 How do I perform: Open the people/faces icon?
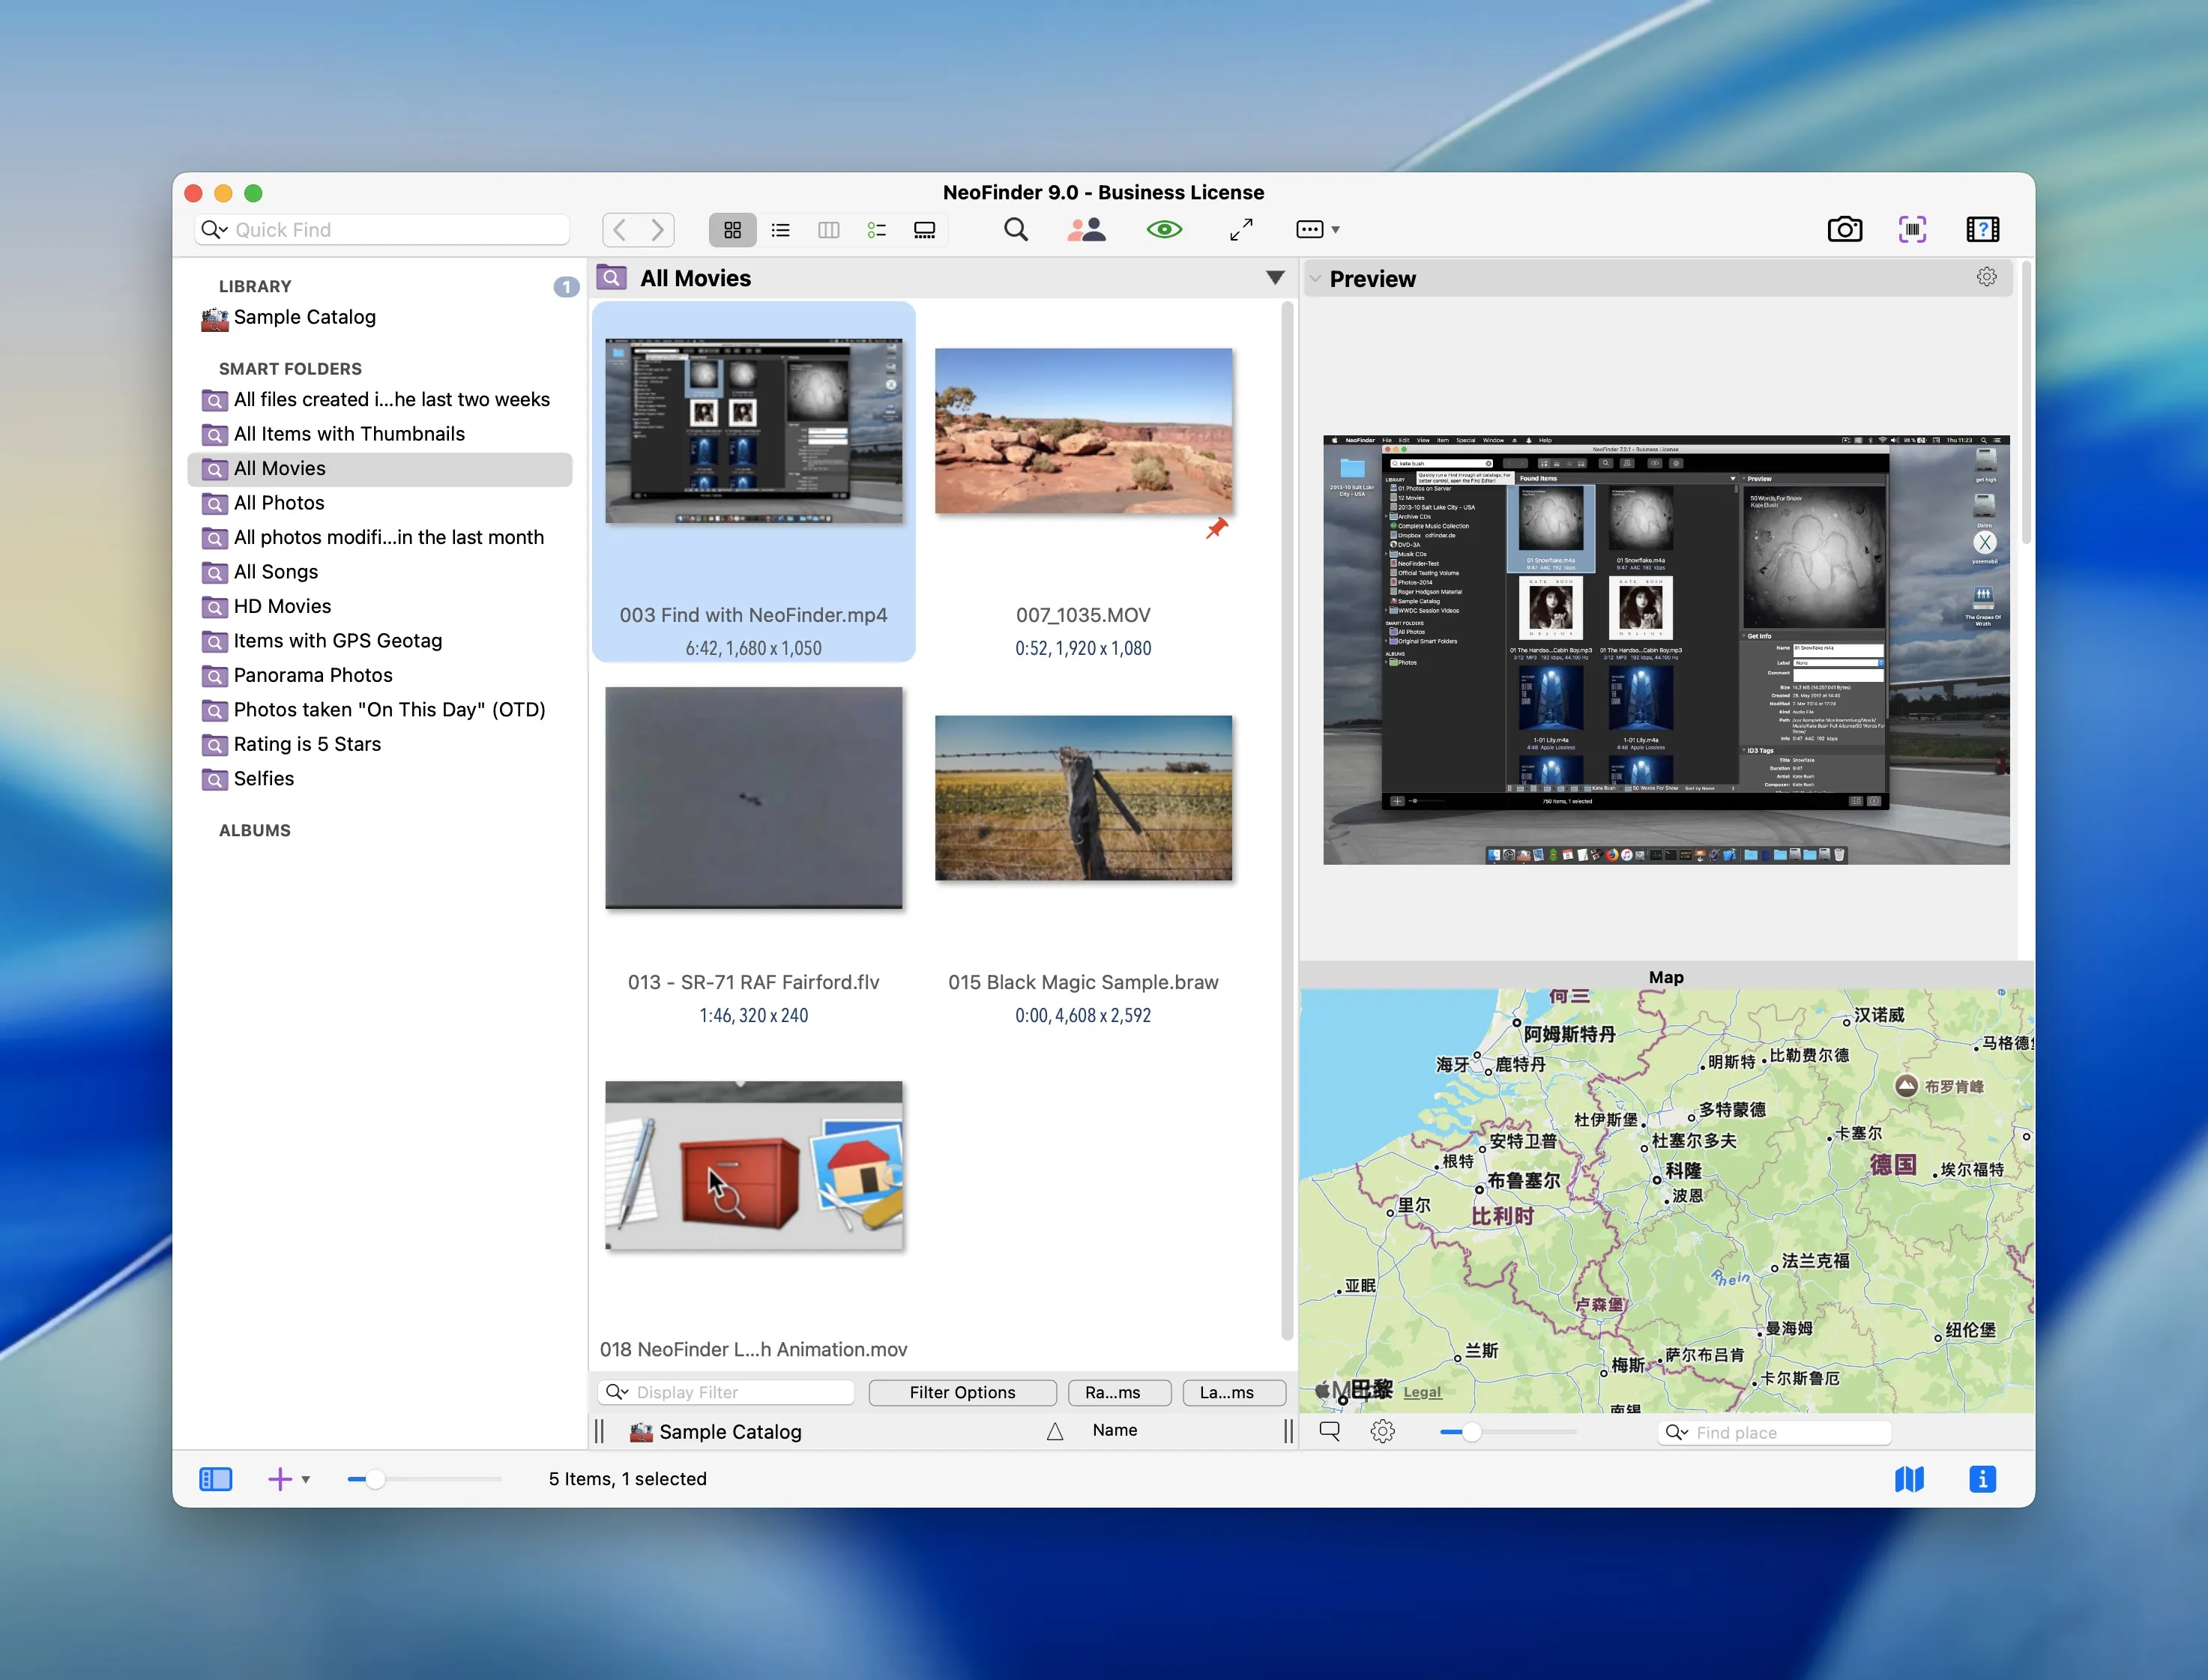[x=1086, y=230]
